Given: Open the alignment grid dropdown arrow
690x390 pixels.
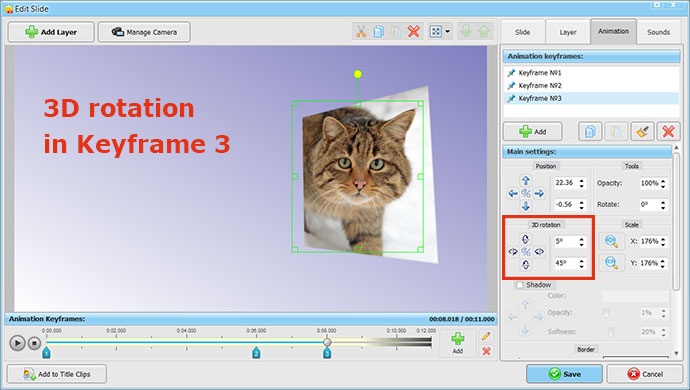Looking at the screenshot, I should coord(448,32).
